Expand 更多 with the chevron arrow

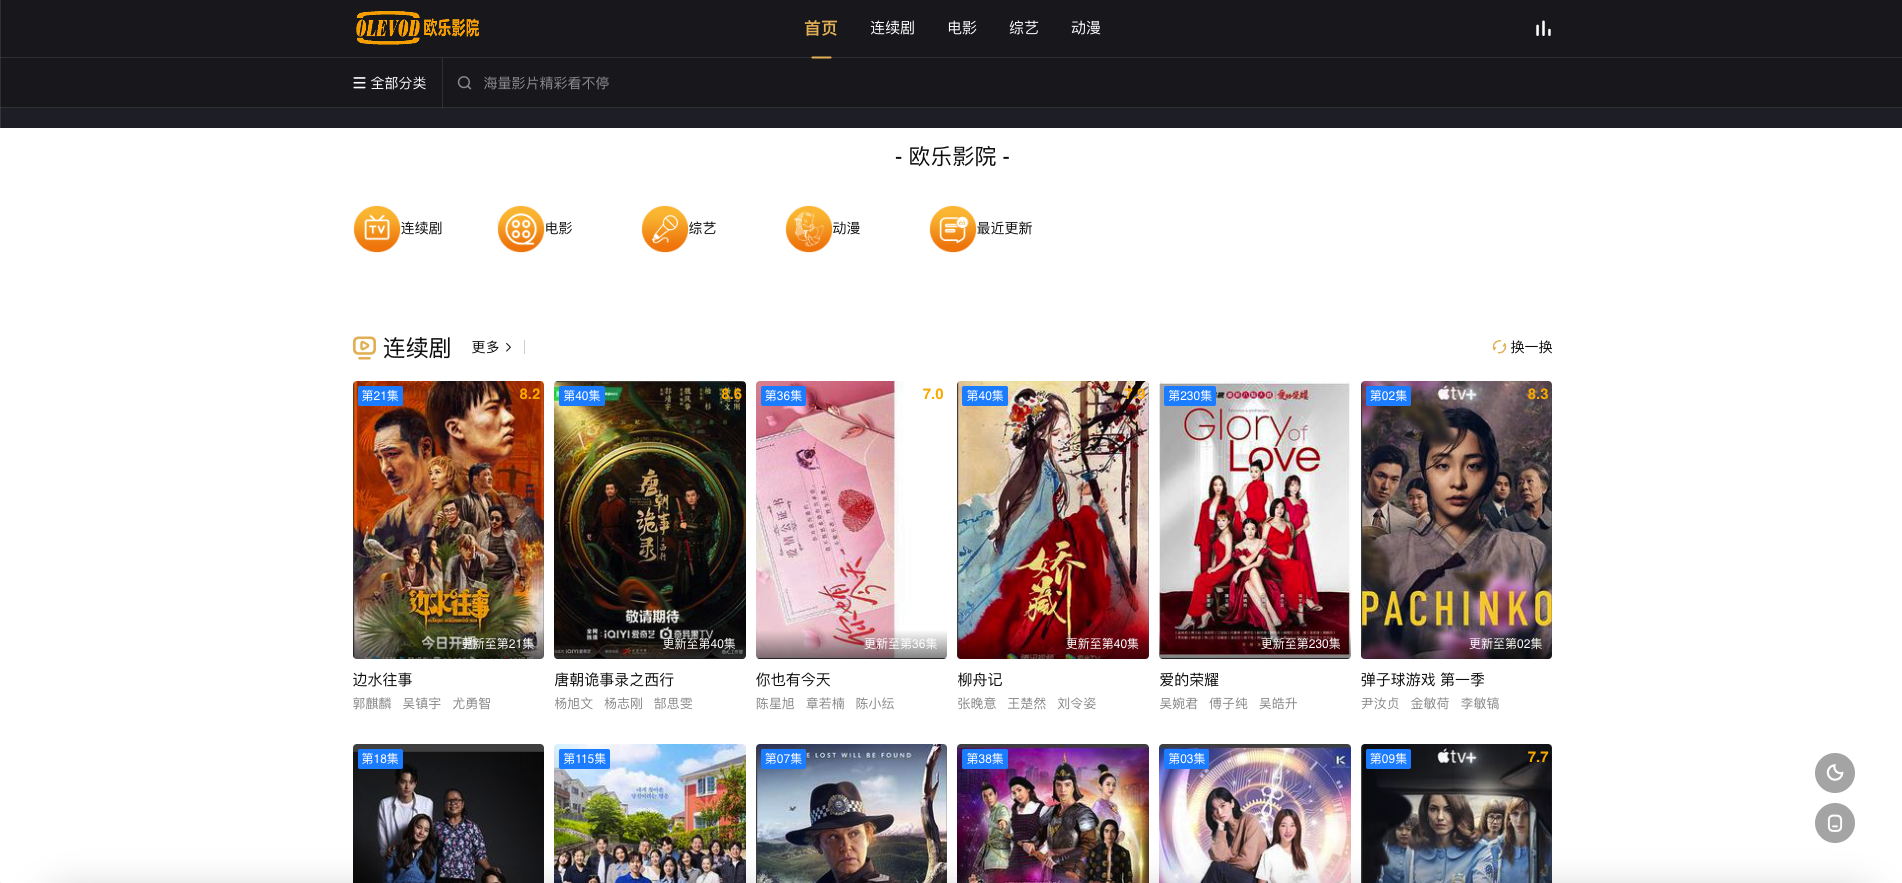(x=508, y=347)
